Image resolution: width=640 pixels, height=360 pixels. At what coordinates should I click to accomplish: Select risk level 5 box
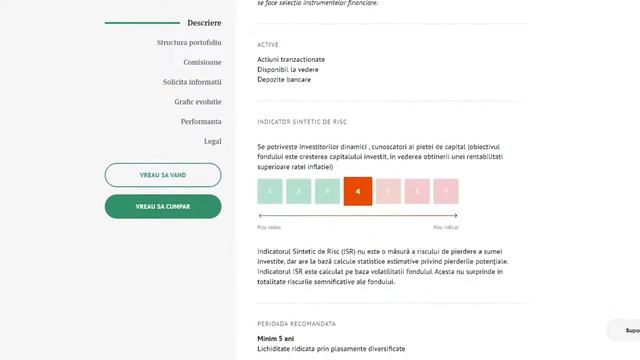388,191
